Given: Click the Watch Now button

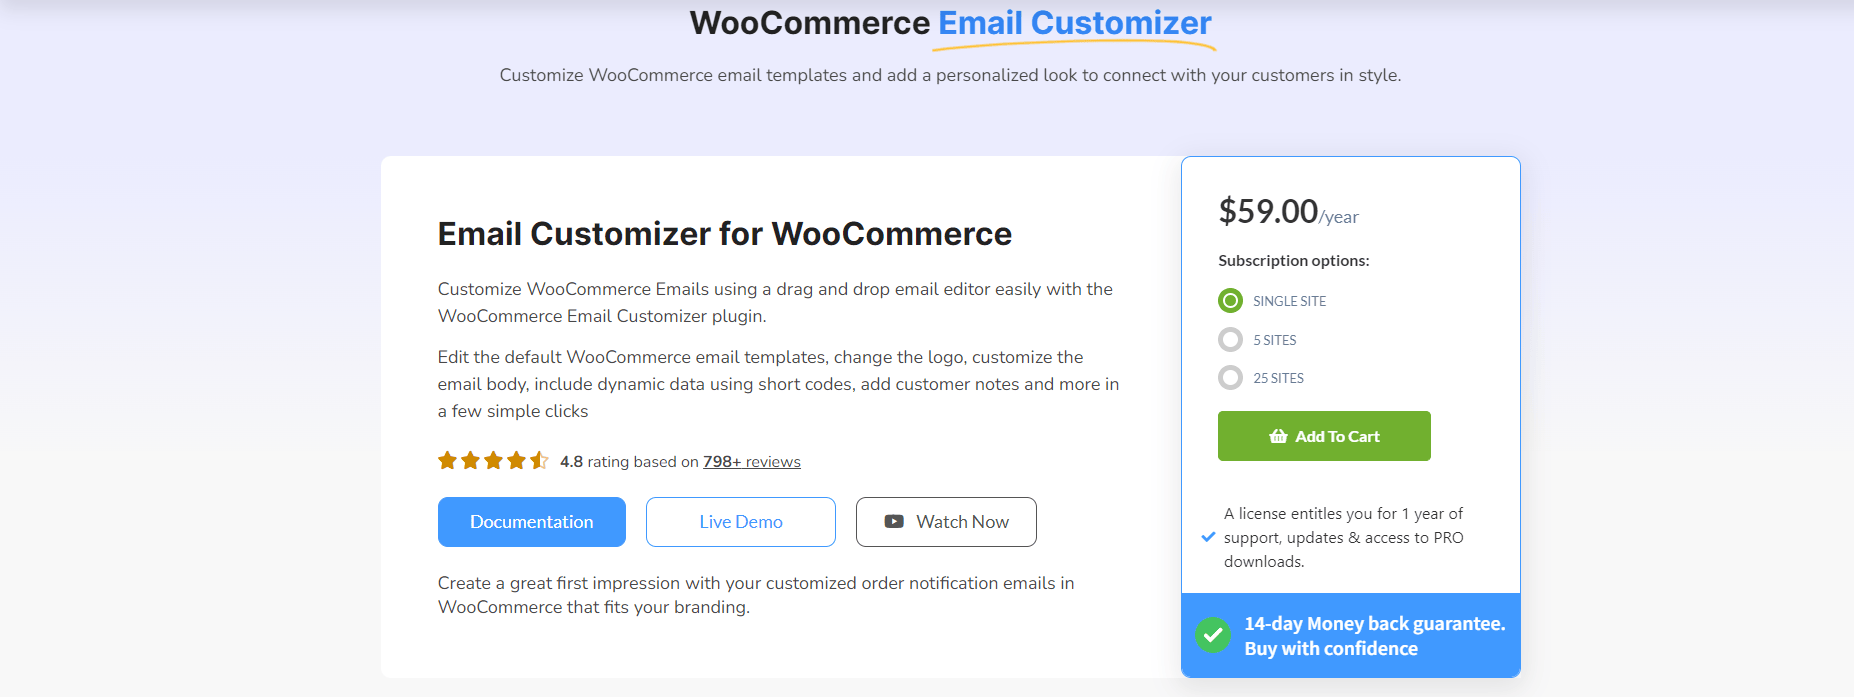Looking at the screenshot, I should [x=945, y=521].
